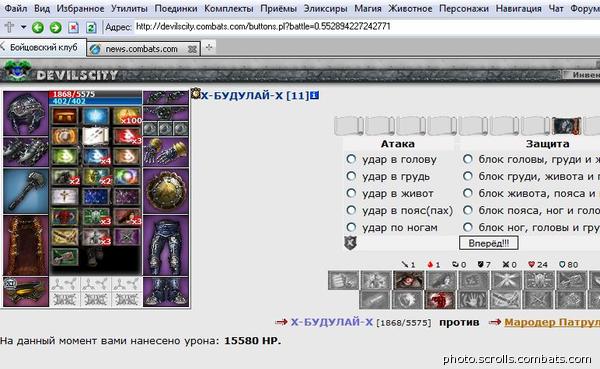Click the green page refresh icon
The image size is (600, 369).
91,28
